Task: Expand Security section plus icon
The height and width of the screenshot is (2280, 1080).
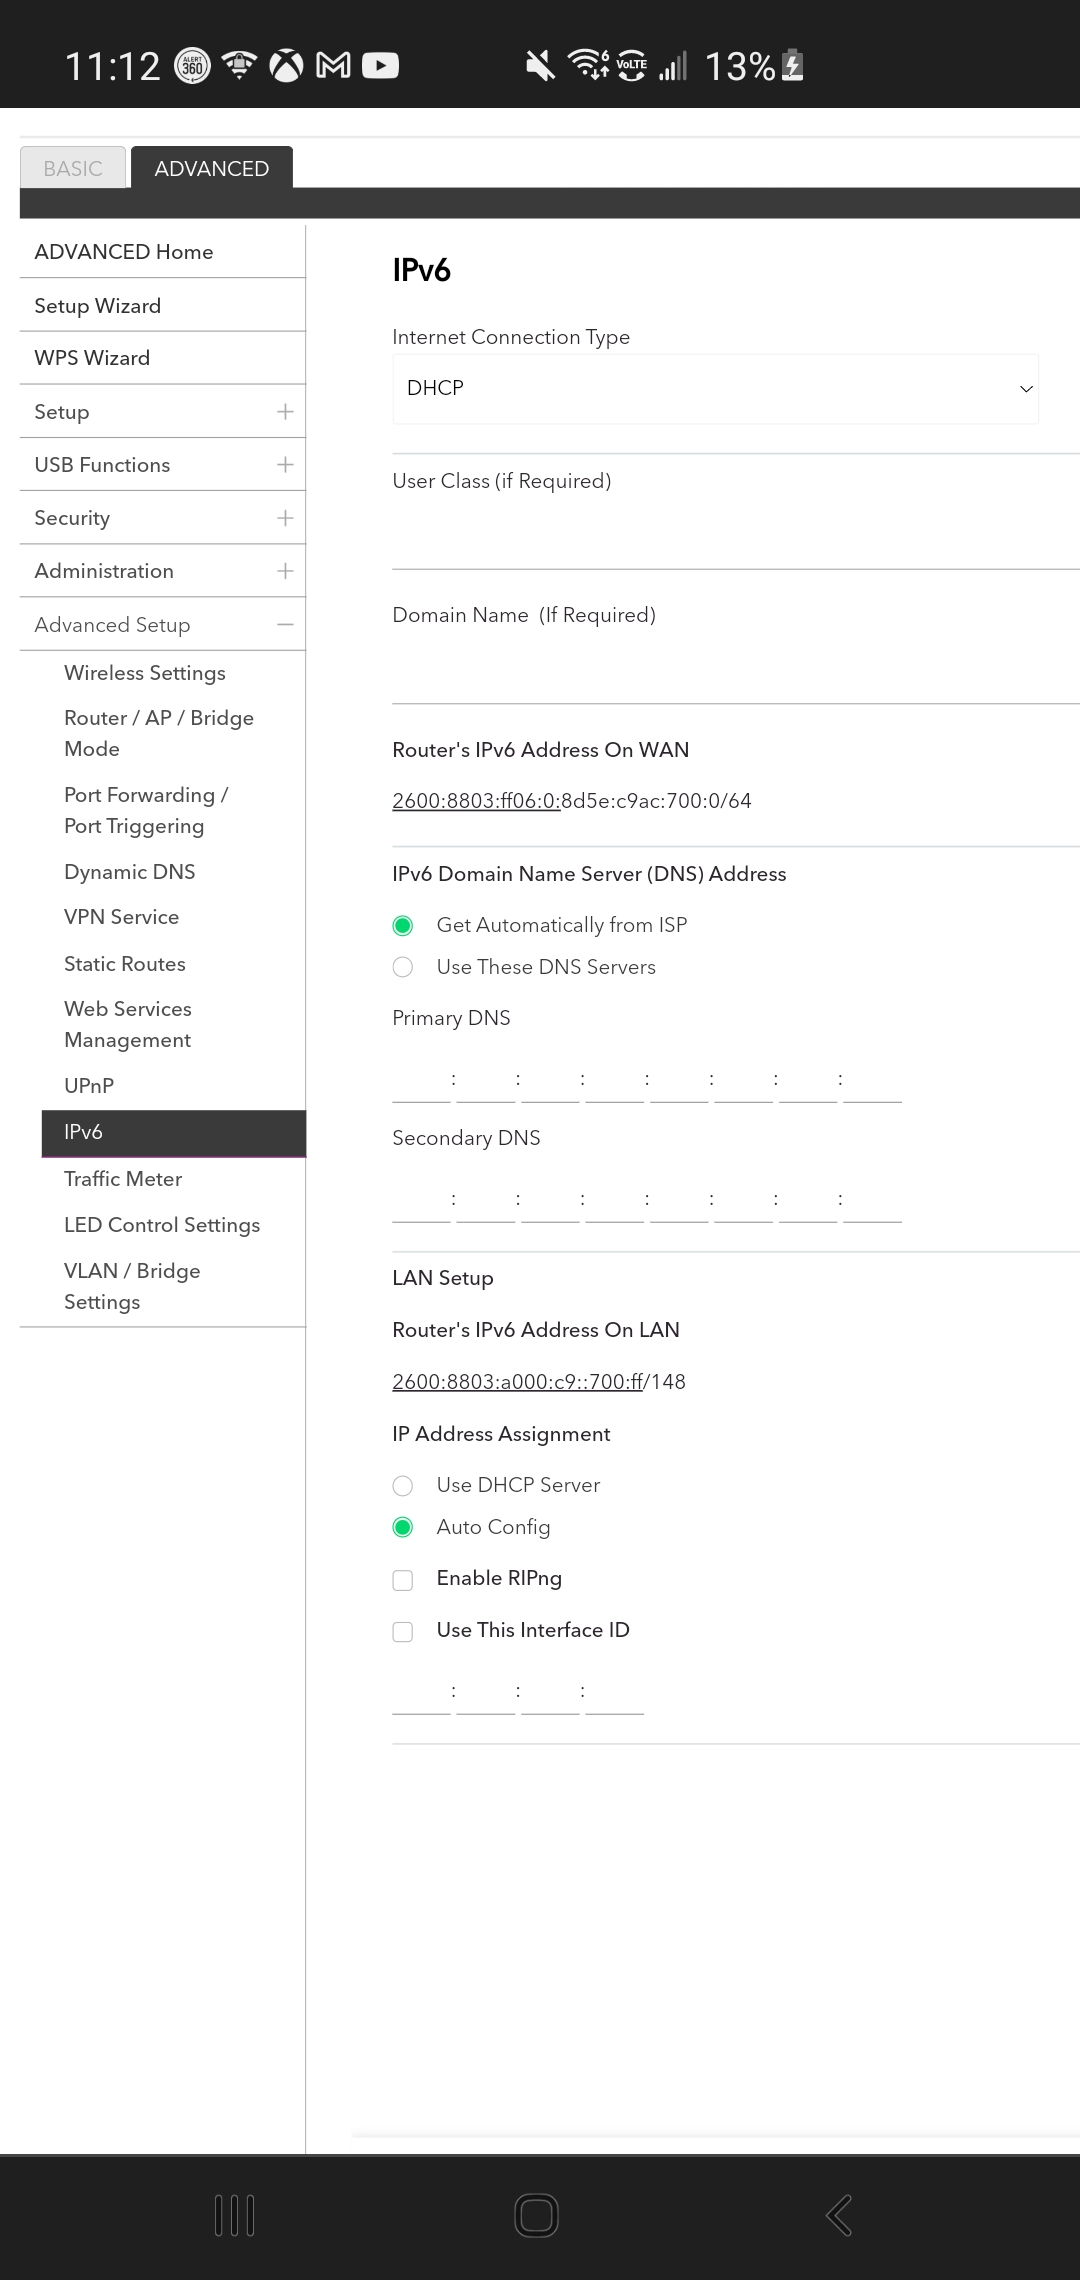Action: [x=285, y=518]
